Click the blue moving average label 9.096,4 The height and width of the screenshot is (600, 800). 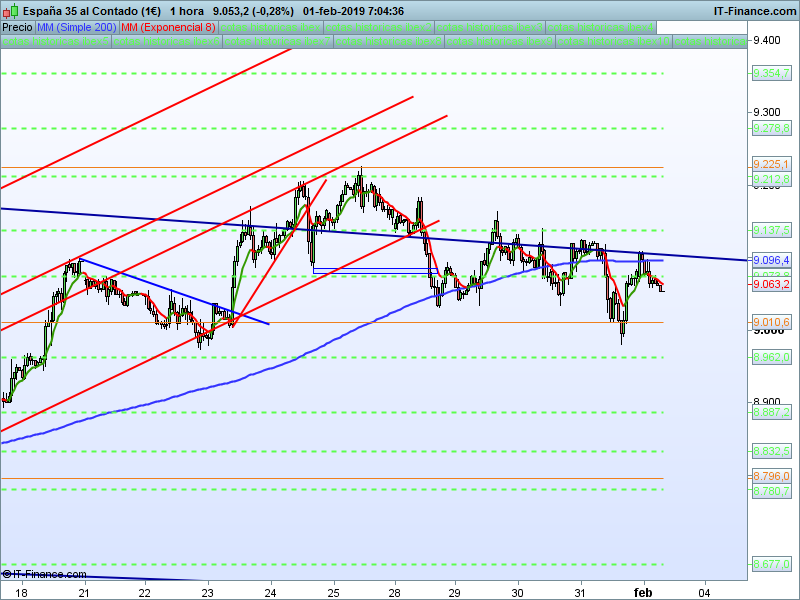(x=771, y=260)
